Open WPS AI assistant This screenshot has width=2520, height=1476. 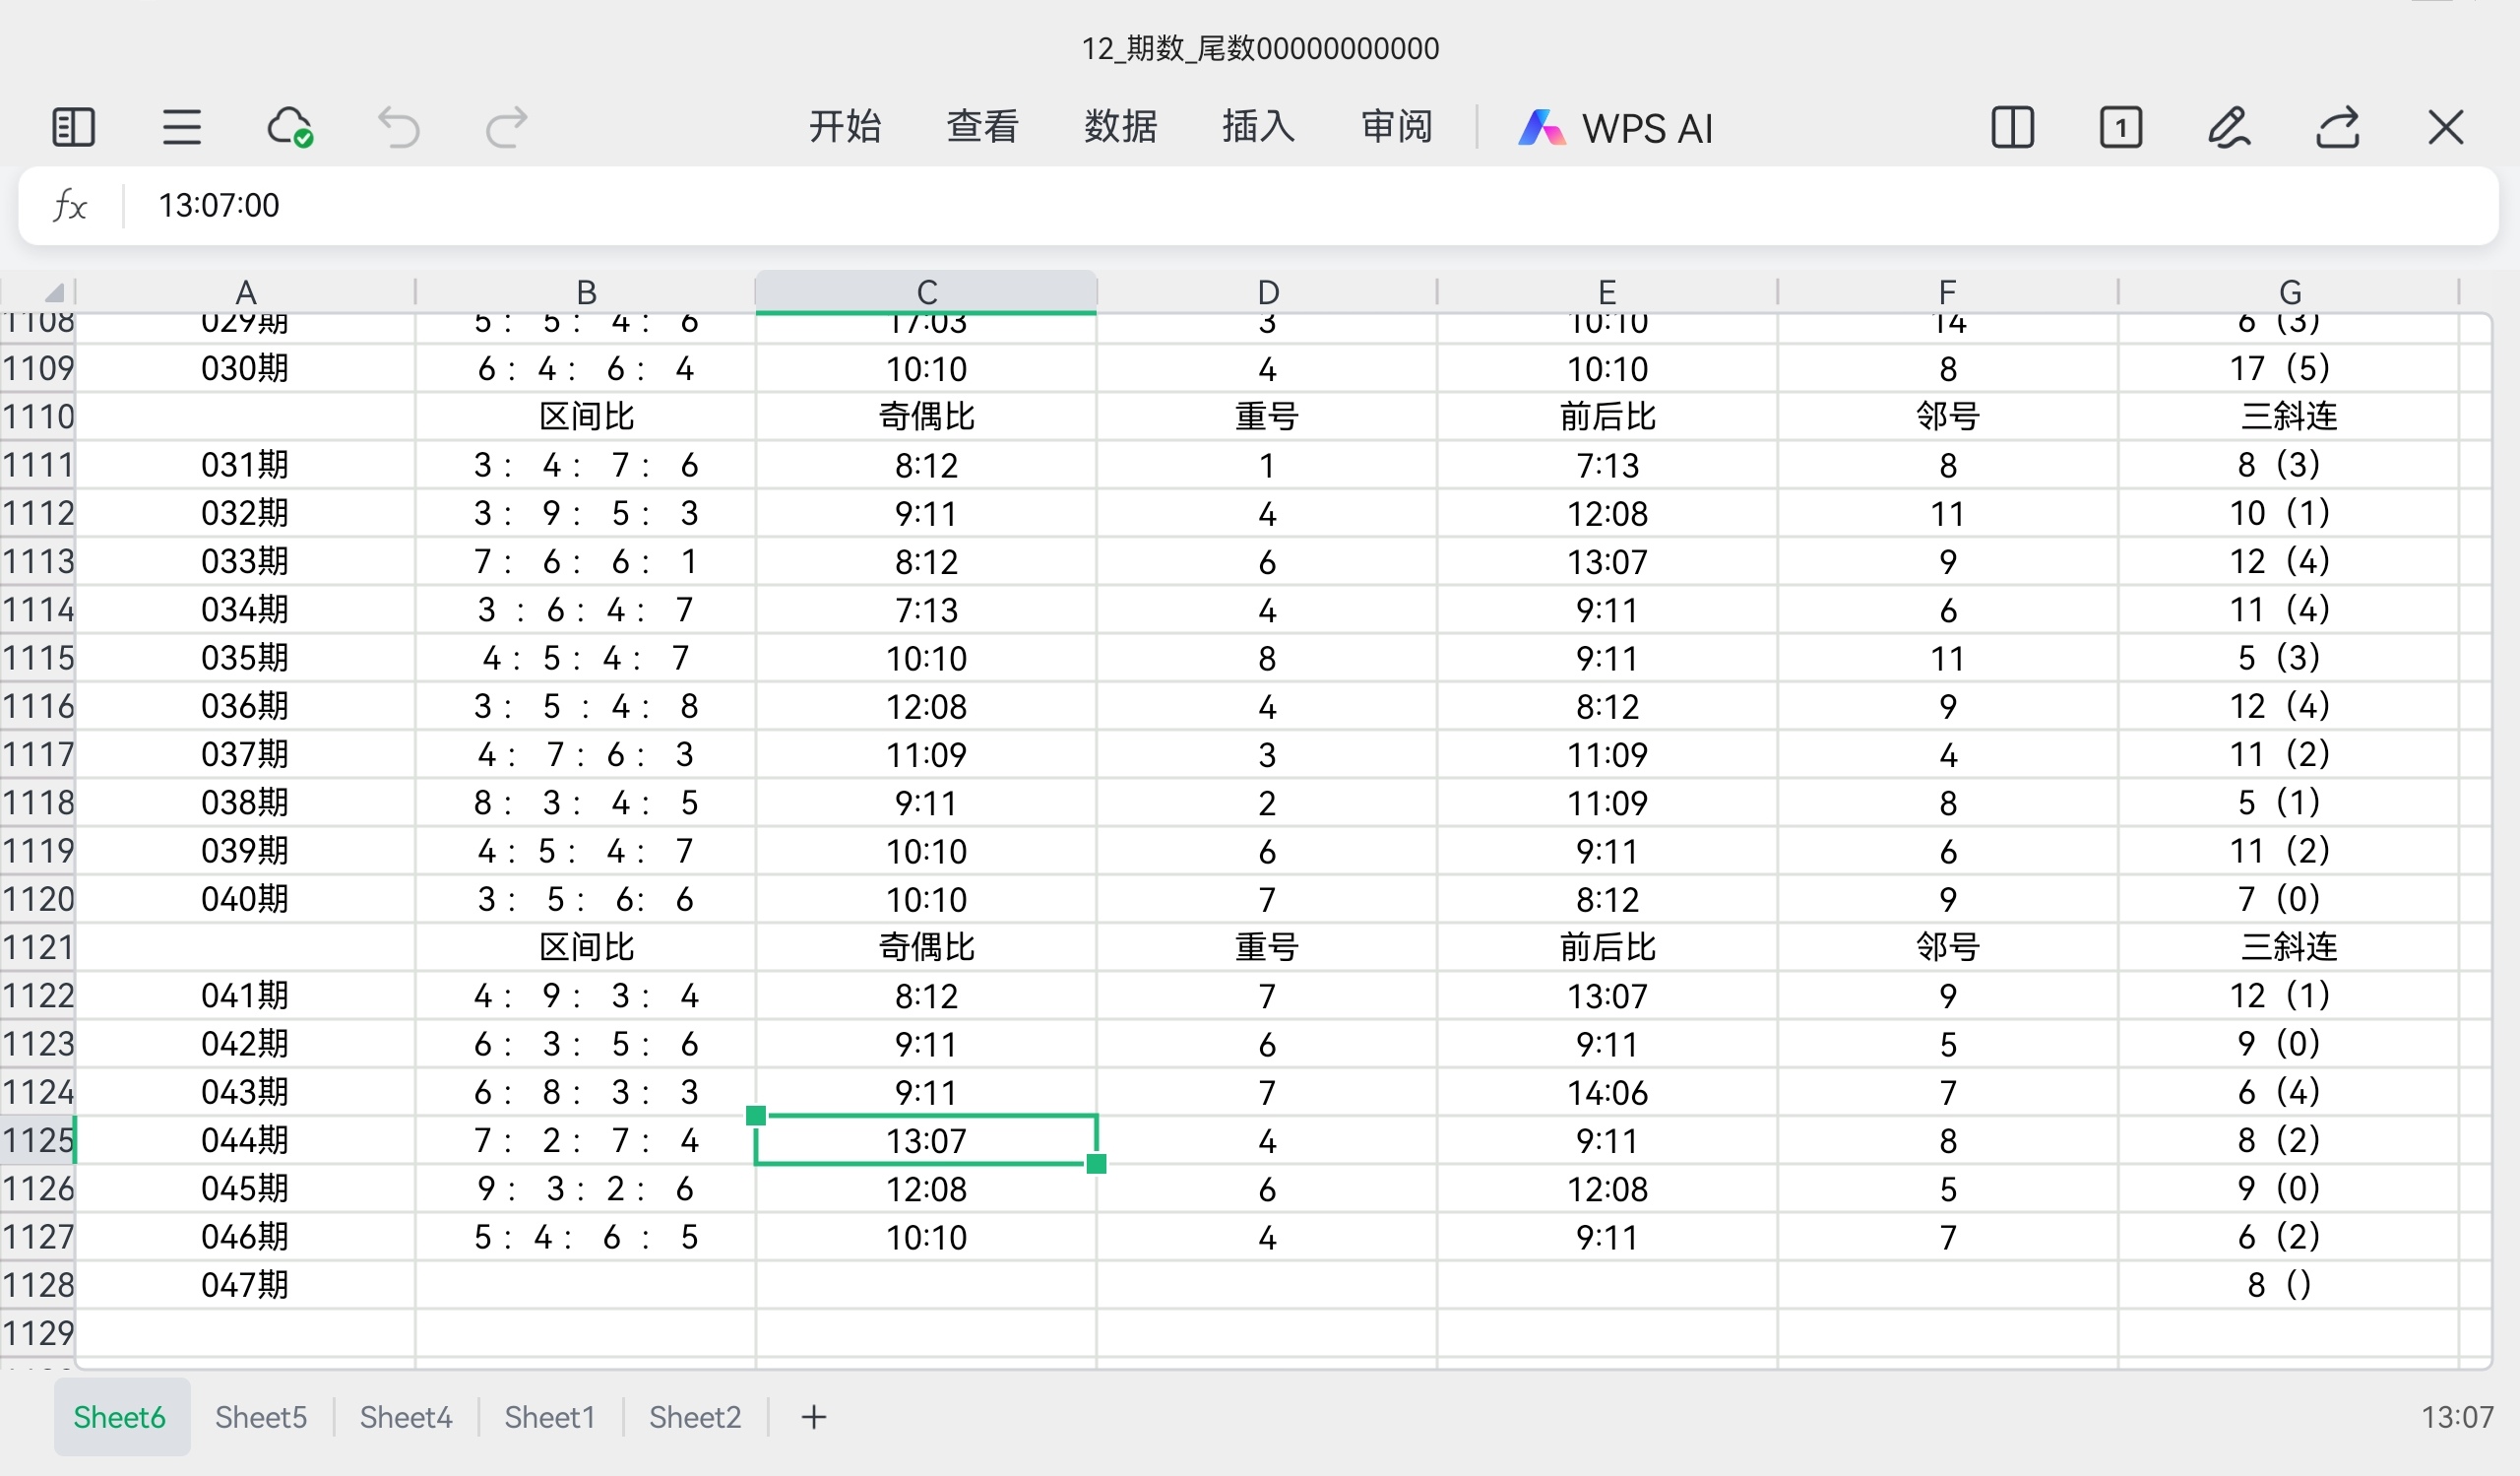tap(1615, 128)
